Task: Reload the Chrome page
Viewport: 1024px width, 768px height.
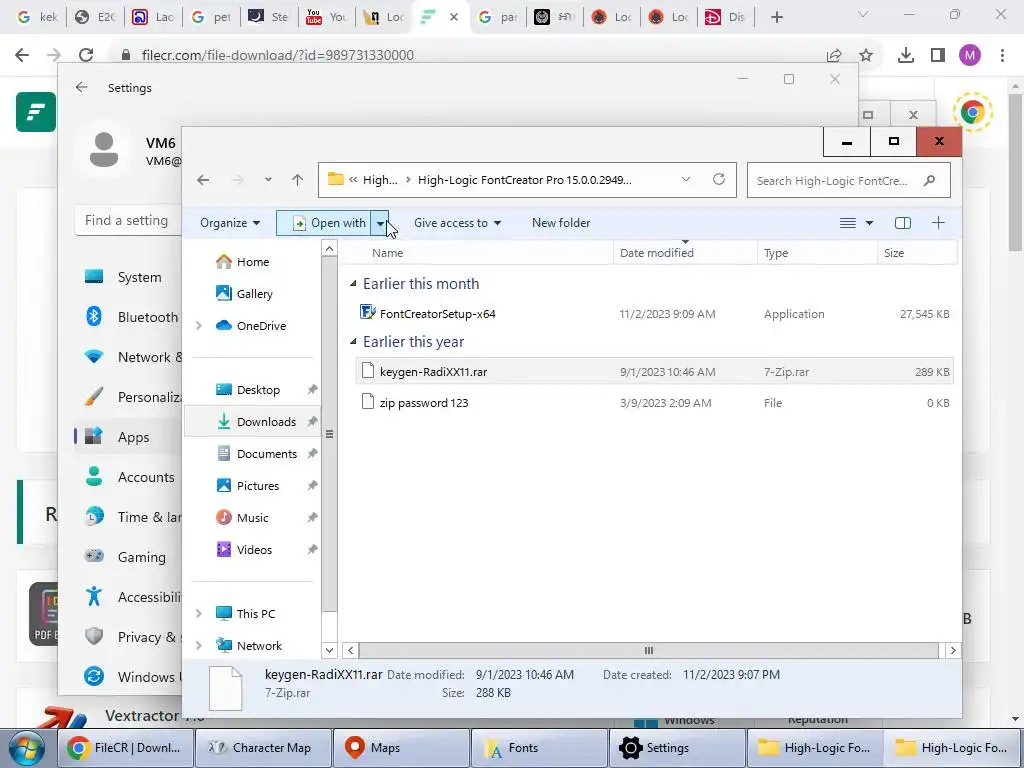Action: click(86, 55)
